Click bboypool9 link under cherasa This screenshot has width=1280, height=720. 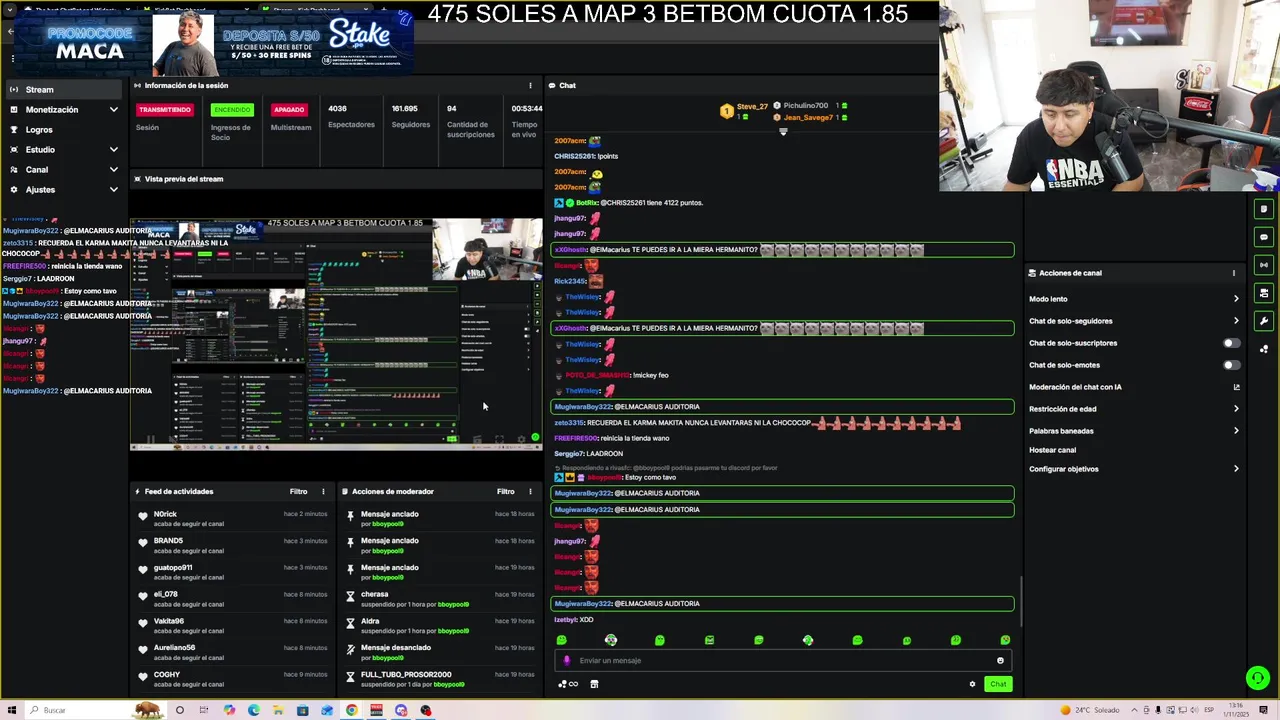453,604
